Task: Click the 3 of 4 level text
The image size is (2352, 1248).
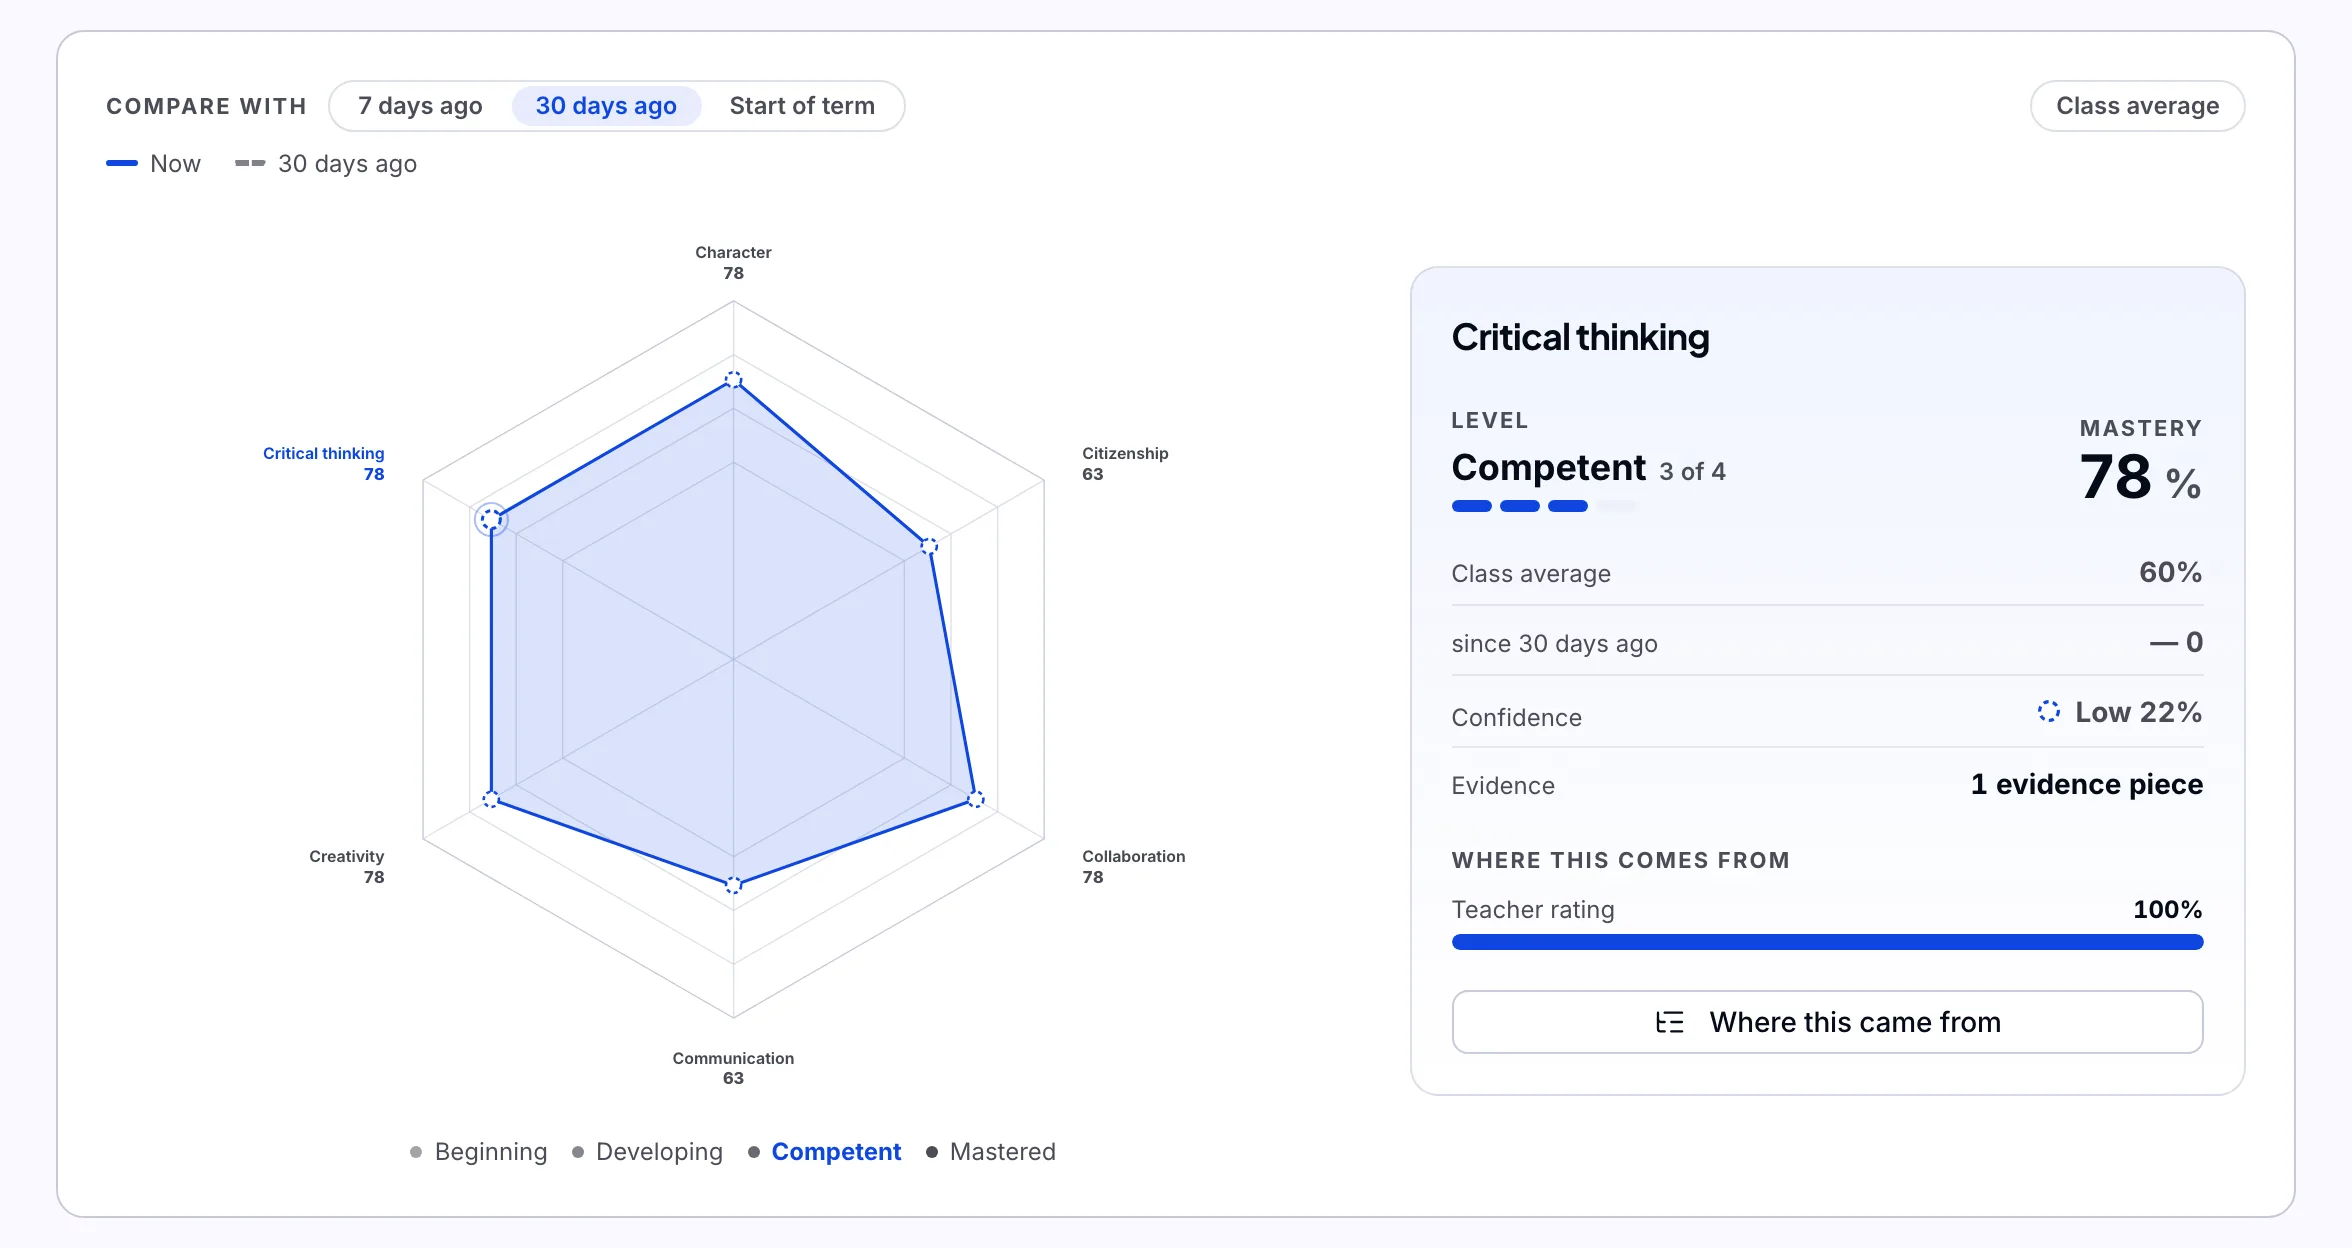Action: (1692, 472)
